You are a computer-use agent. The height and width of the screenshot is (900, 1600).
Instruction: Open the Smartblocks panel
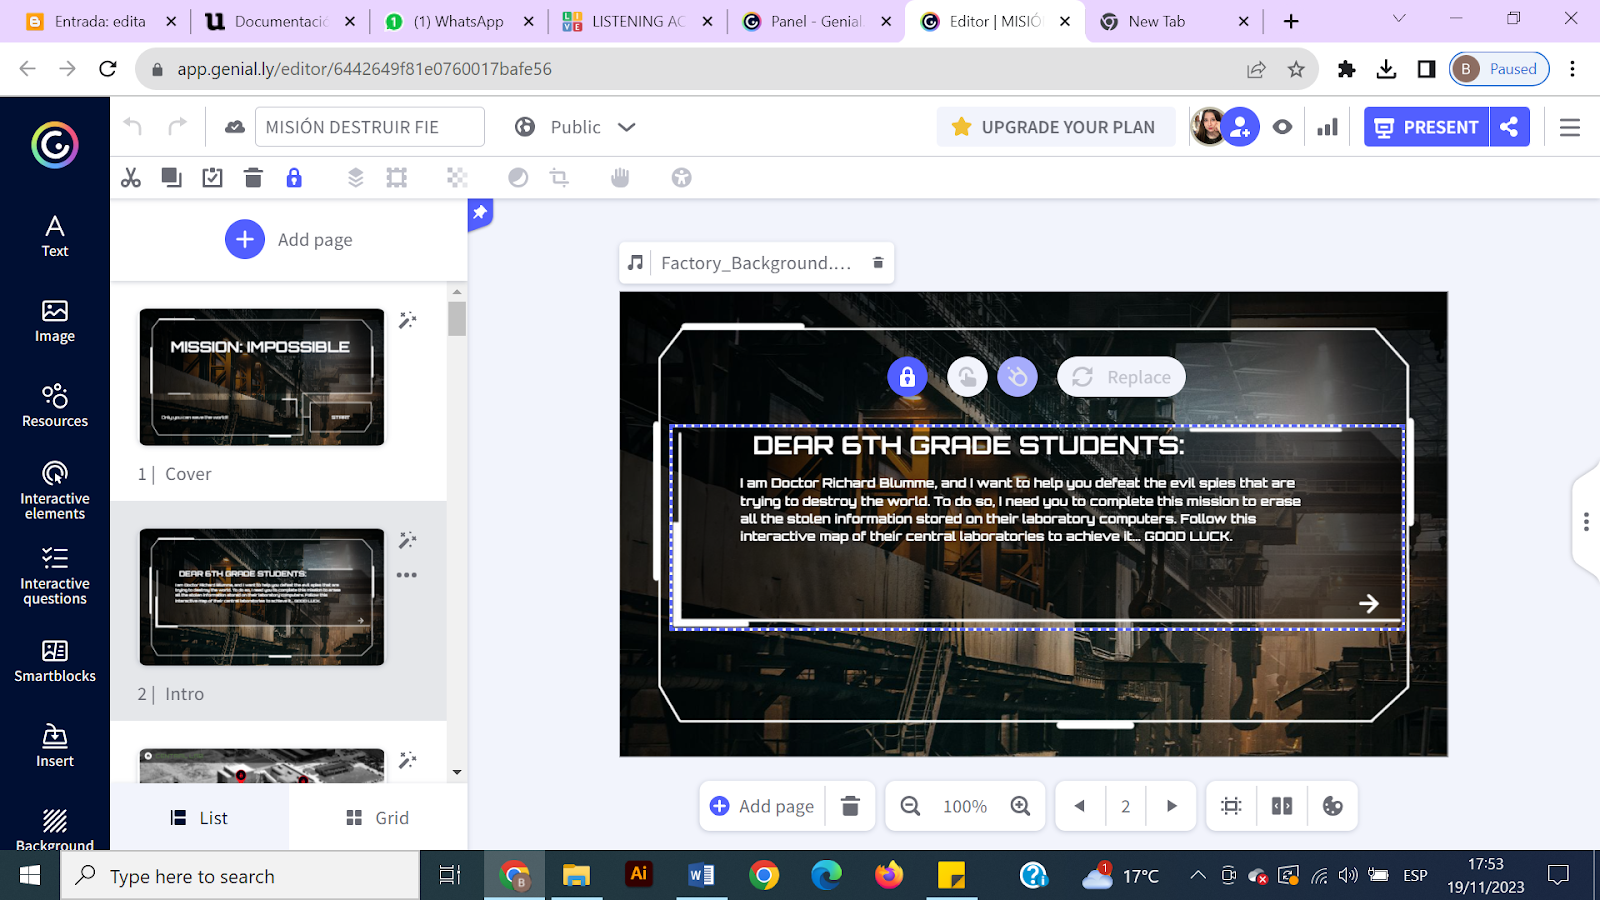pyautogui.click(x=55, y=661)
